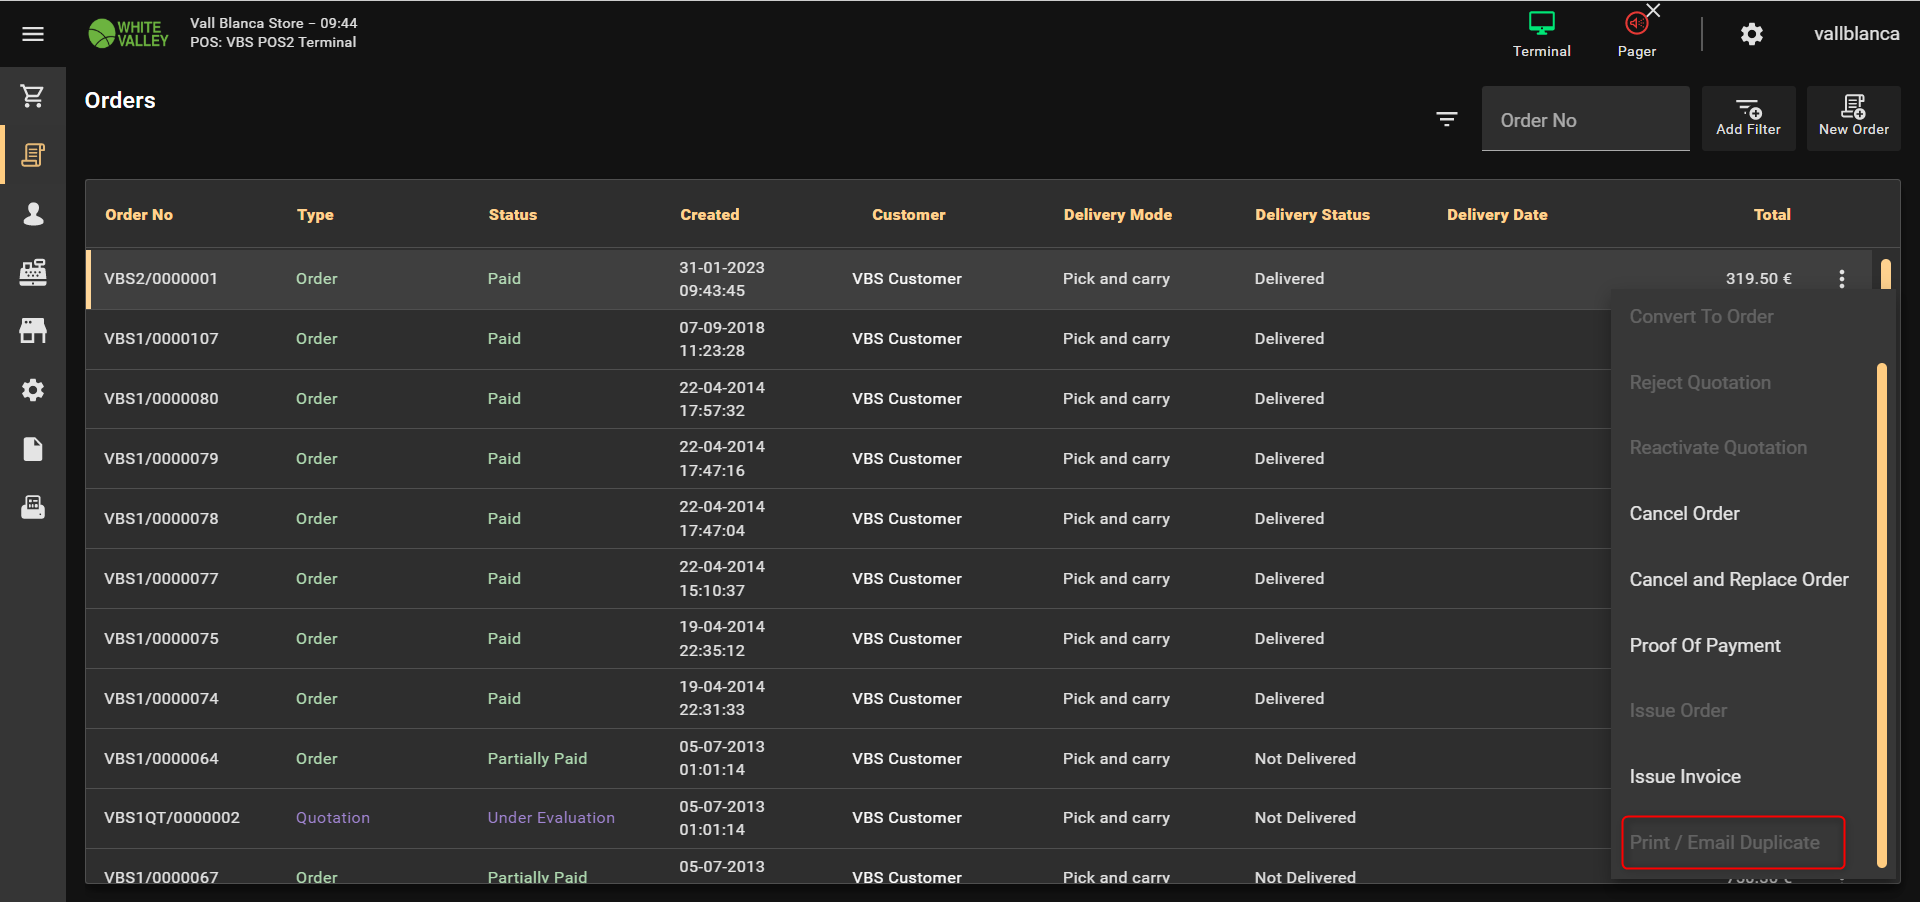The width and height of the screenshot is (1920, 902).
Task: Focus the Order No search field
Action: coord(1585,120)
